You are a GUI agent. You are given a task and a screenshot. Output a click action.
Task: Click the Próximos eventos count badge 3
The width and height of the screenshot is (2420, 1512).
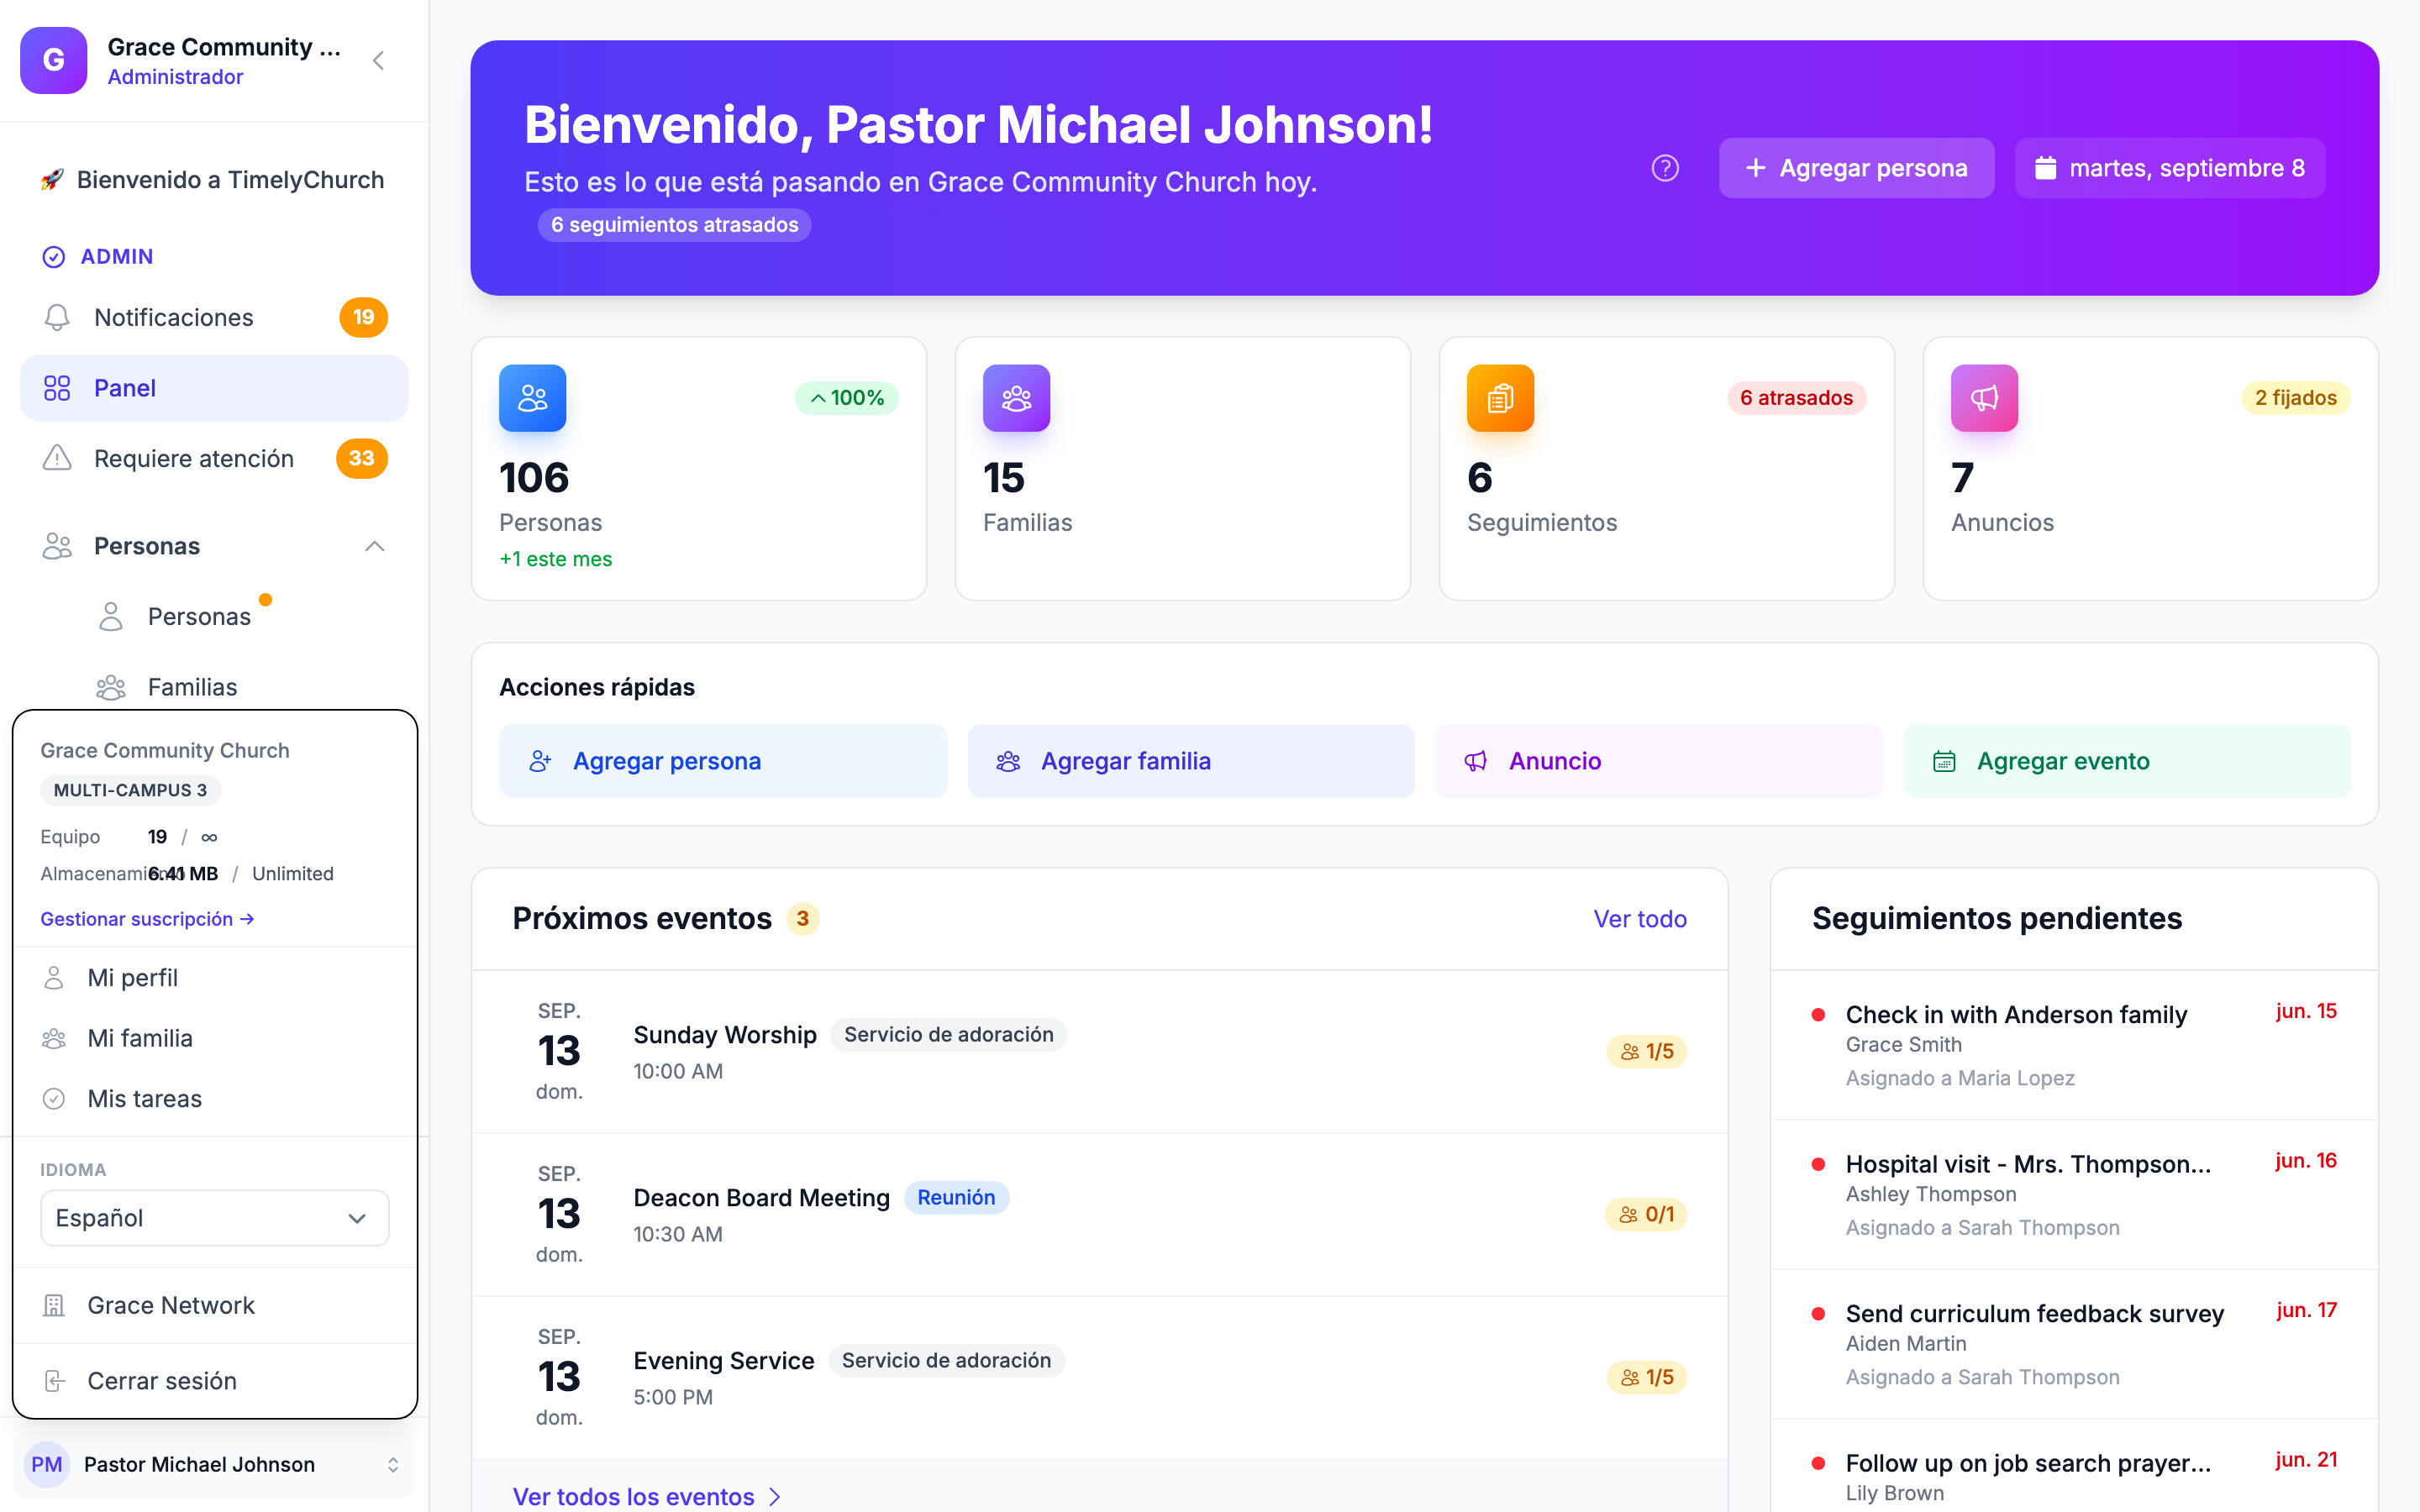pyautogui.click(x=802, y=919)
